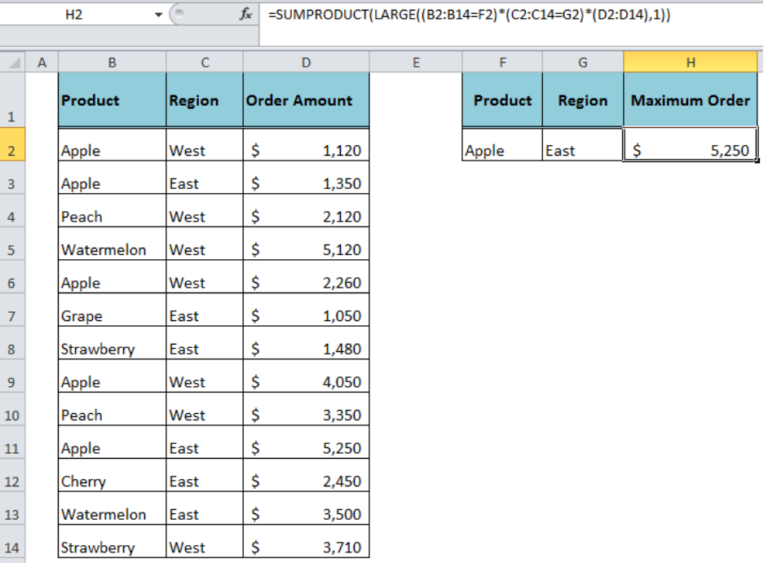Select the column E header

tap(415, 62)
